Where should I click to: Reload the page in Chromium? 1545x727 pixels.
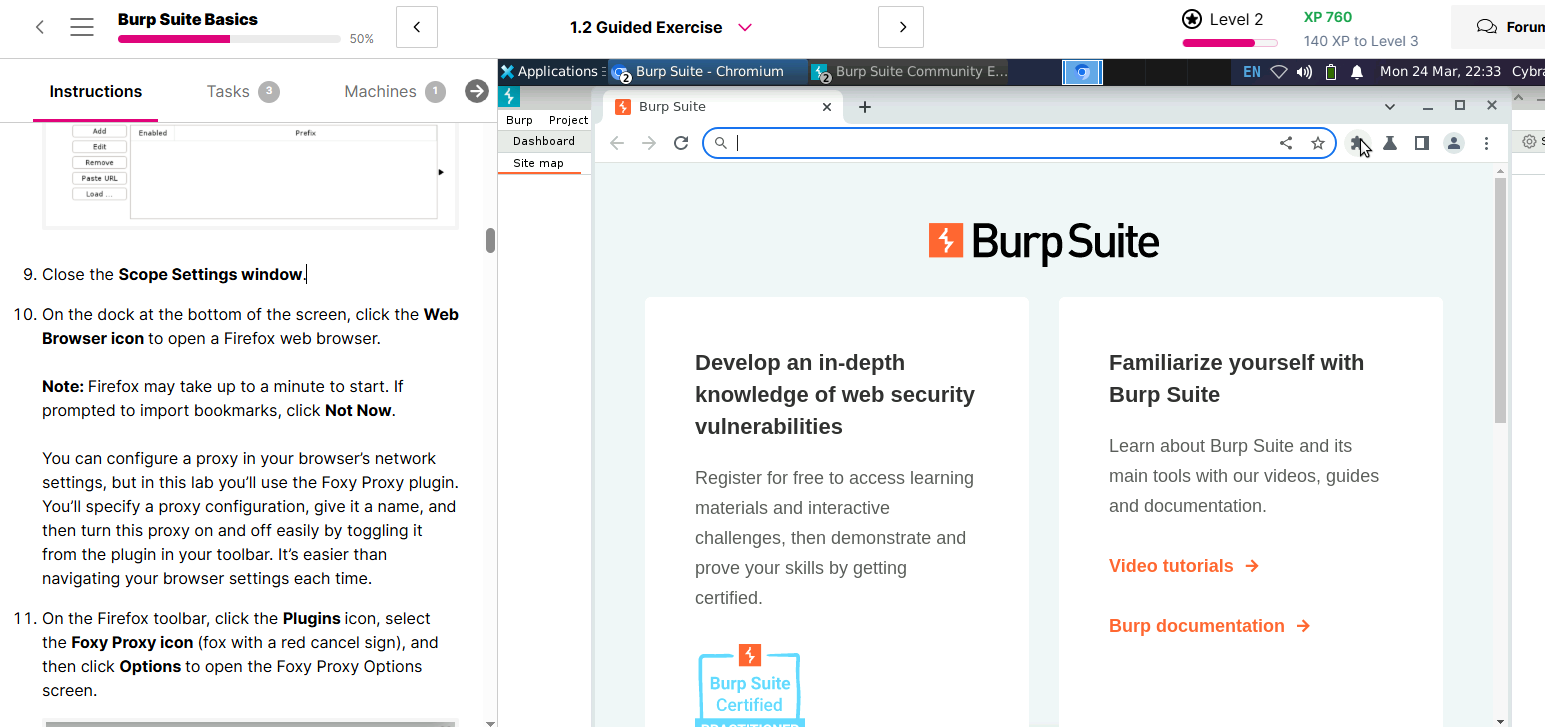tap(681, 143)
